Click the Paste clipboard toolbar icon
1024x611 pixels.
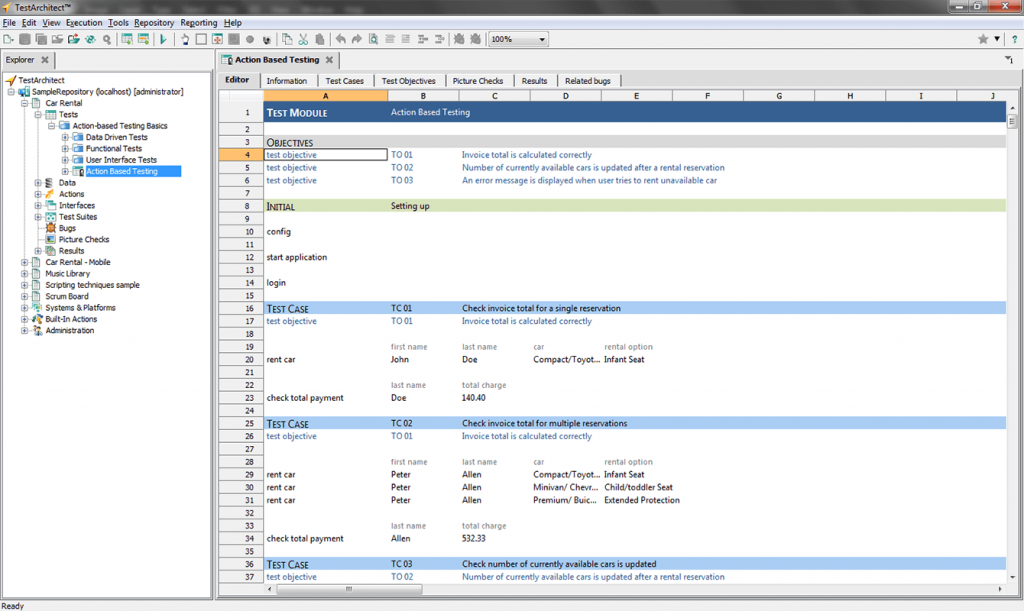[319, 39]
